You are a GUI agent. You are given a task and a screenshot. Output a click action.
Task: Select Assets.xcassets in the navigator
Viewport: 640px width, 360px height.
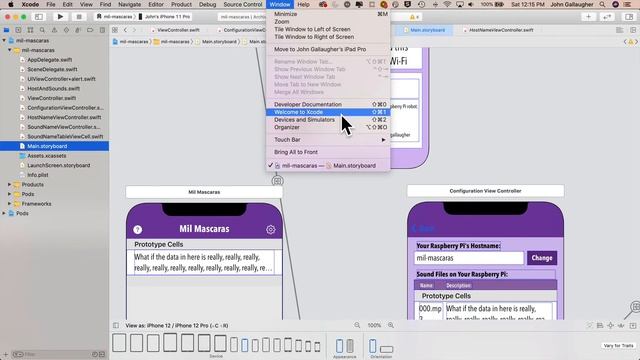[47, 156]
